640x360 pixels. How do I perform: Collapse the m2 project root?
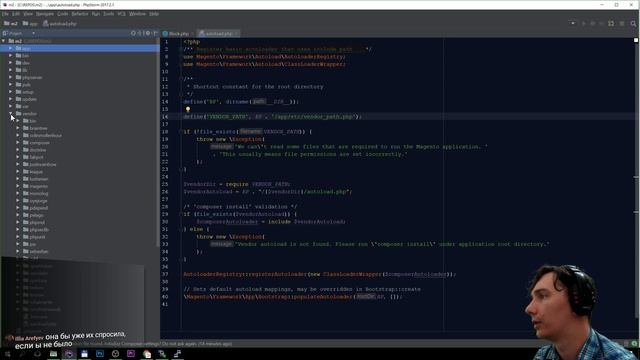(4, 41)
